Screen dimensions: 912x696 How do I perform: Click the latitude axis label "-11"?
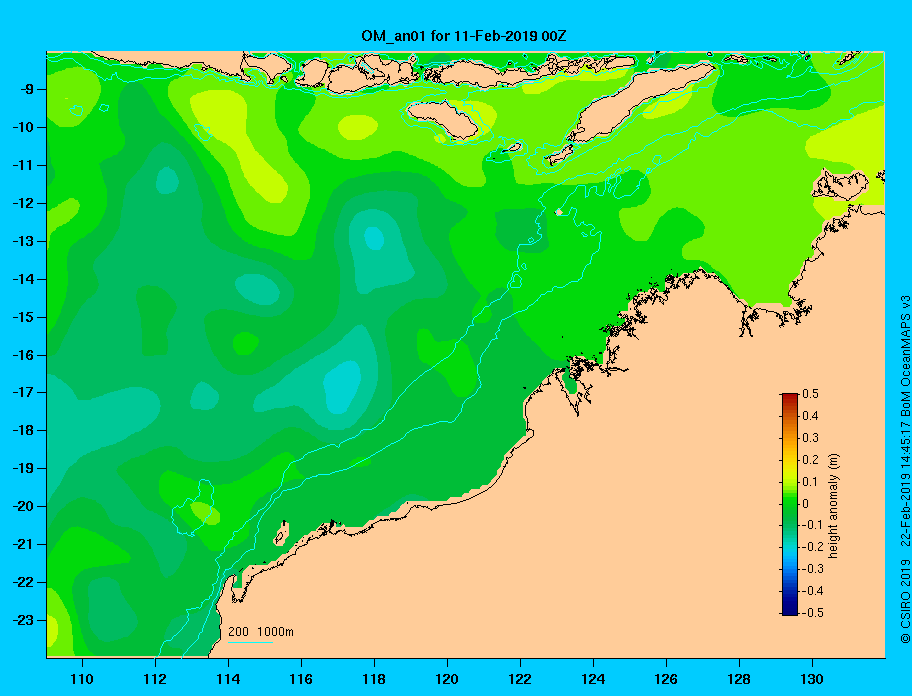tap(23, 165)
